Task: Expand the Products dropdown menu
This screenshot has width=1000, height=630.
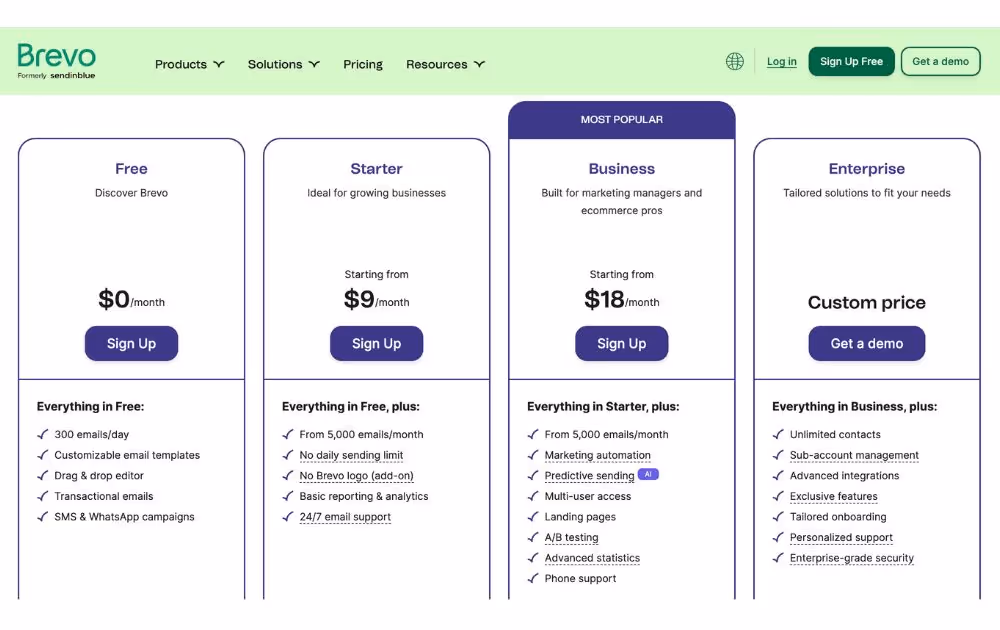Action: pyautogui.click(x=189, y=65)
